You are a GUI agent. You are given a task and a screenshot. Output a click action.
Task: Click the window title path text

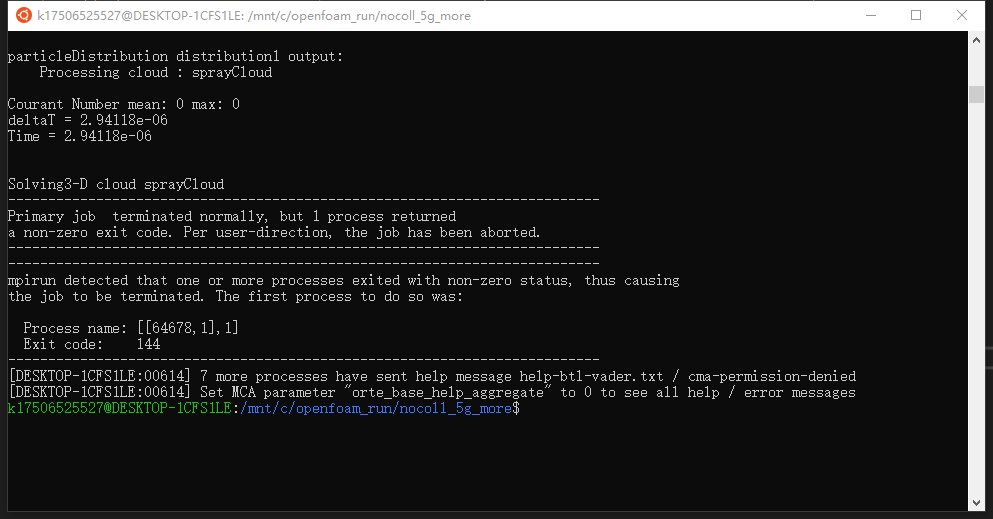pos(254,16)
